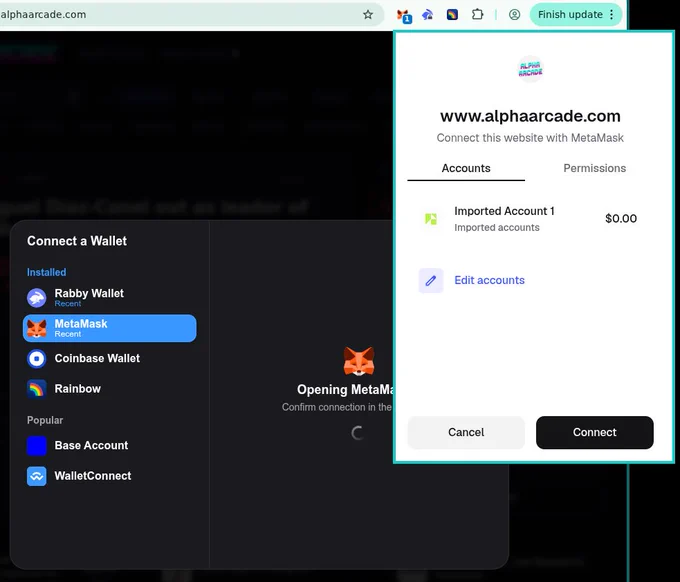Open the Edit accounts link

click(489, 280)
